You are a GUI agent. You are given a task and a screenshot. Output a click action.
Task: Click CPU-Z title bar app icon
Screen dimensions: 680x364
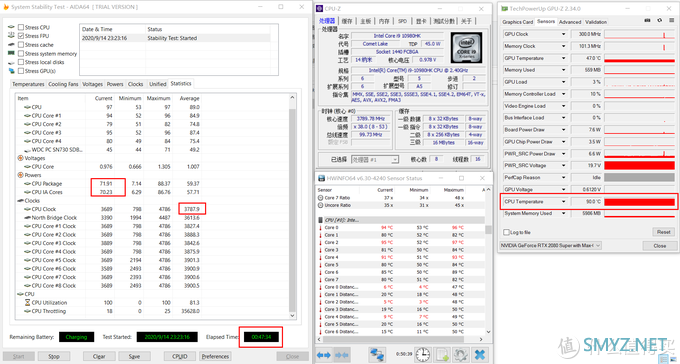click(x=320, y=8)
